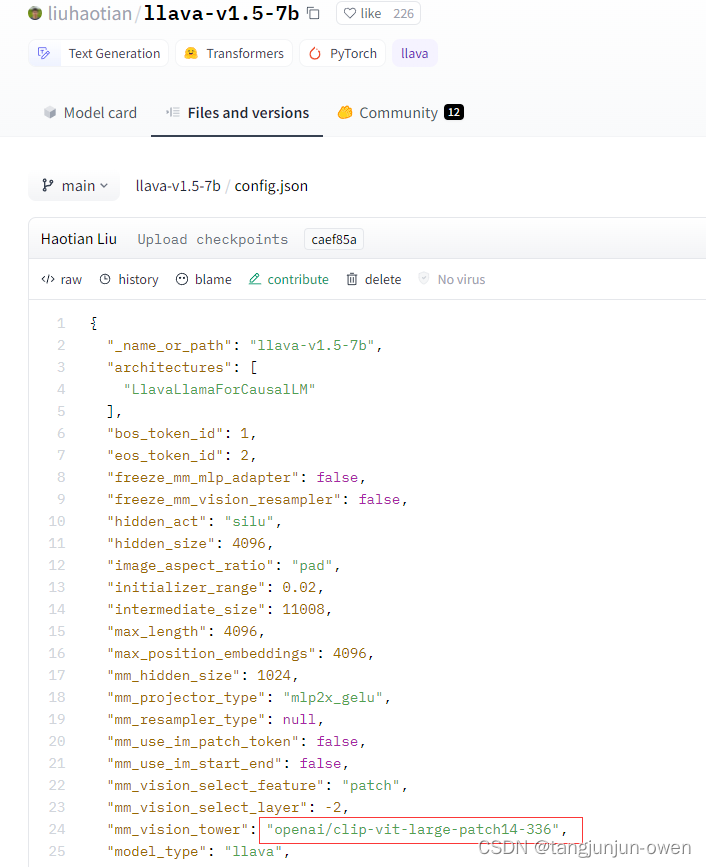The height and width of the screenshot is (867, 706).
Task: Select the Transformers tag
Action: [234, 53]
